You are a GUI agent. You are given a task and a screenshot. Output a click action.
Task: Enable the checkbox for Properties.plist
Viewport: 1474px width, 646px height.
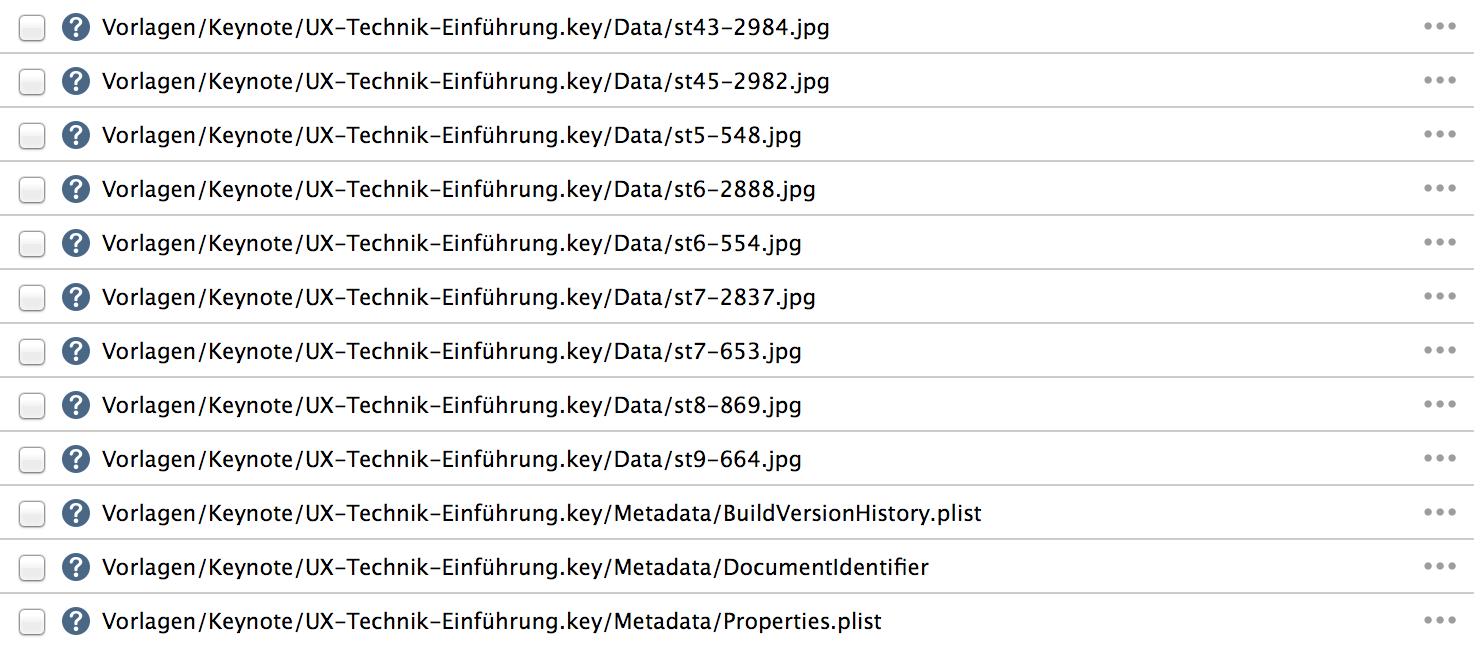[x=32, y=622]
